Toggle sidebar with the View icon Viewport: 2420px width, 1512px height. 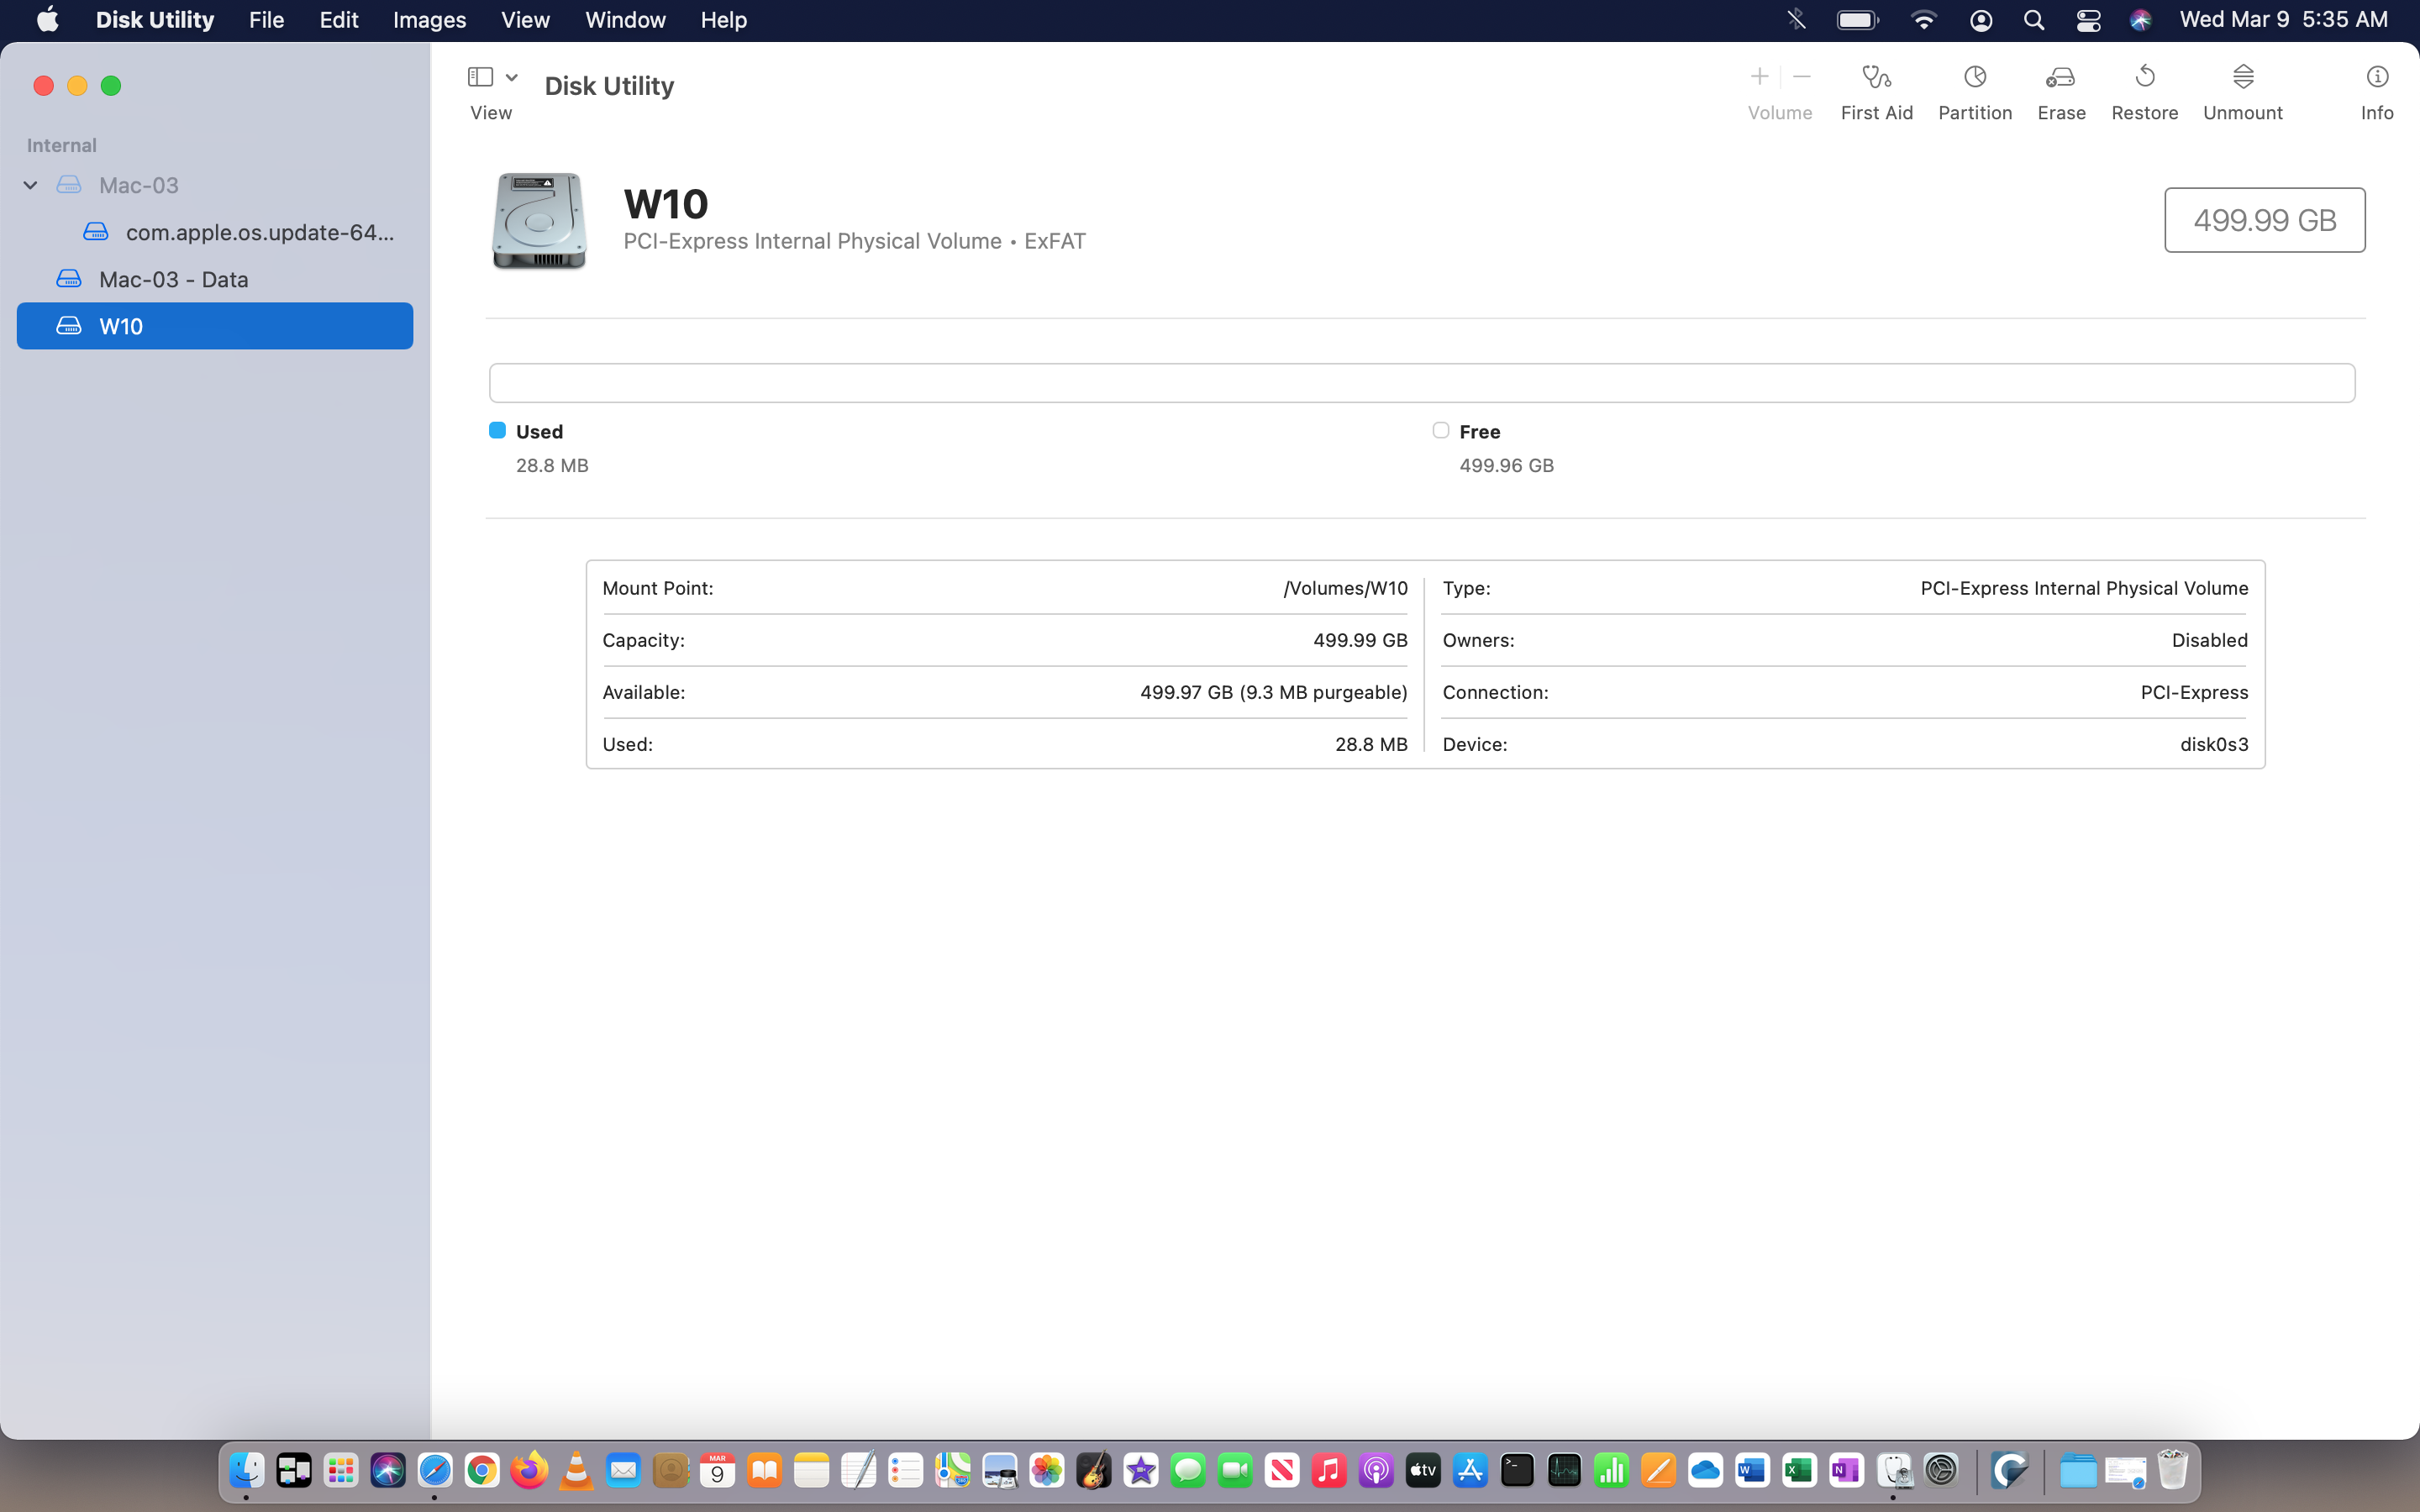coord(480,77)
